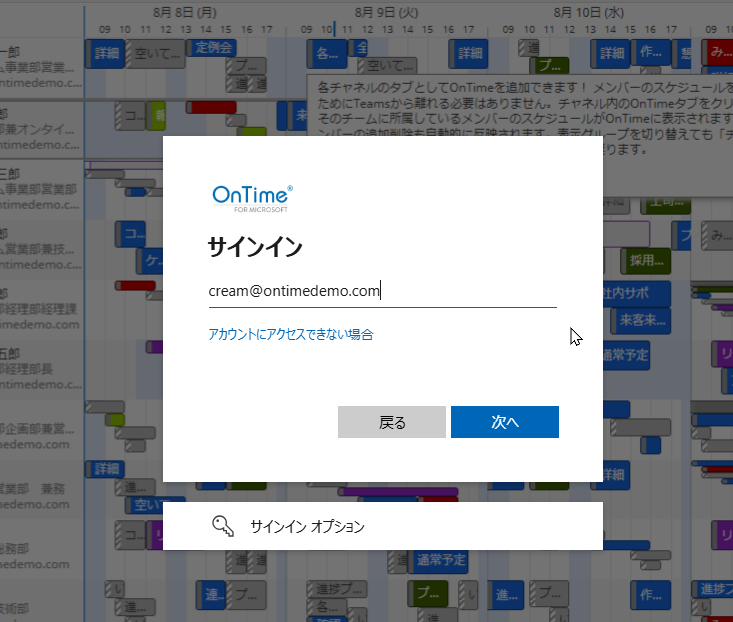Click the OnTime for Microsoft logo
Viewport: 733px width, 622px height.
[x=252, y=199]
